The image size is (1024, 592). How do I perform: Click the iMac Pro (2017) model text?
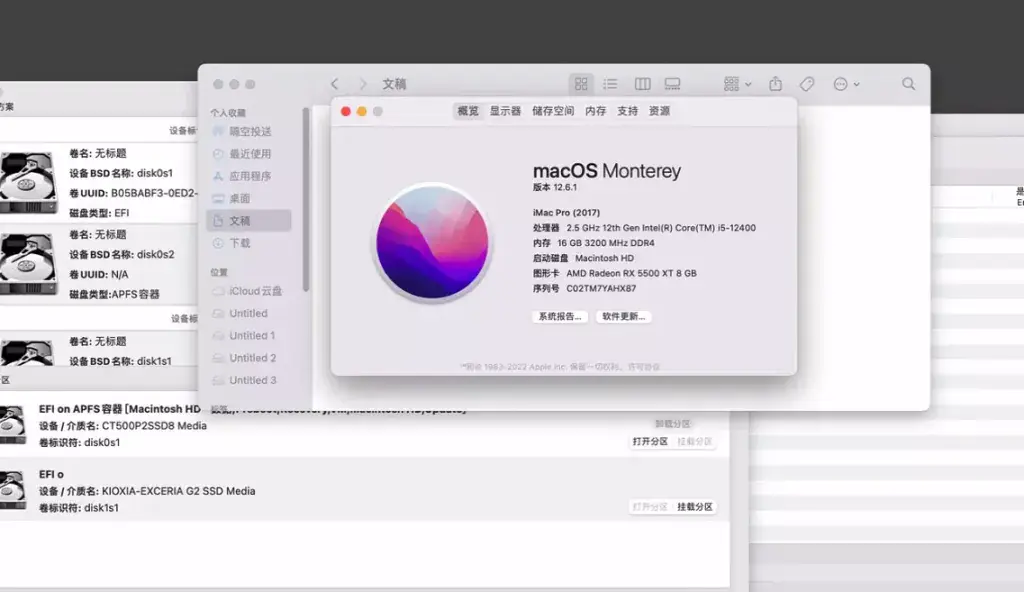(566, 212)
